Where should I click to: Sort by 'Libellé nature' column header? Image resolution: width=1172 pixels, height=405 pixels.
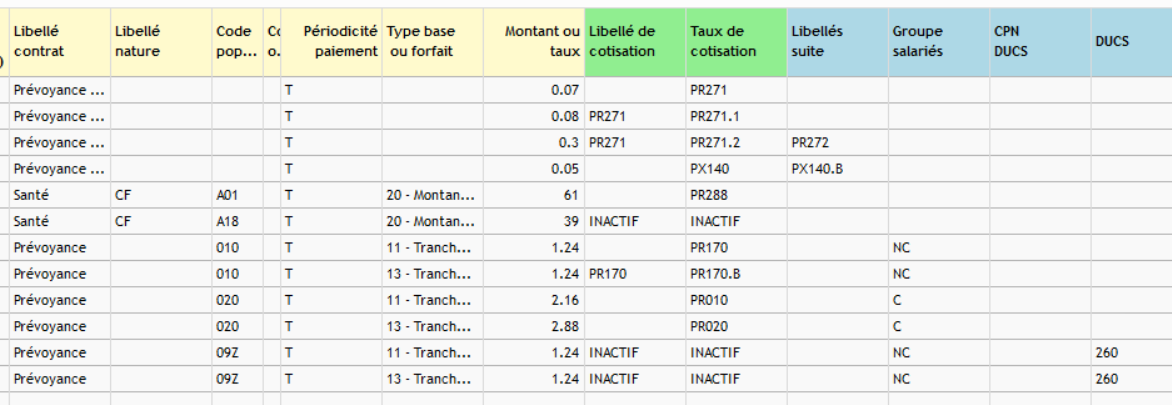pyautogui.click(x=160, y=41)
